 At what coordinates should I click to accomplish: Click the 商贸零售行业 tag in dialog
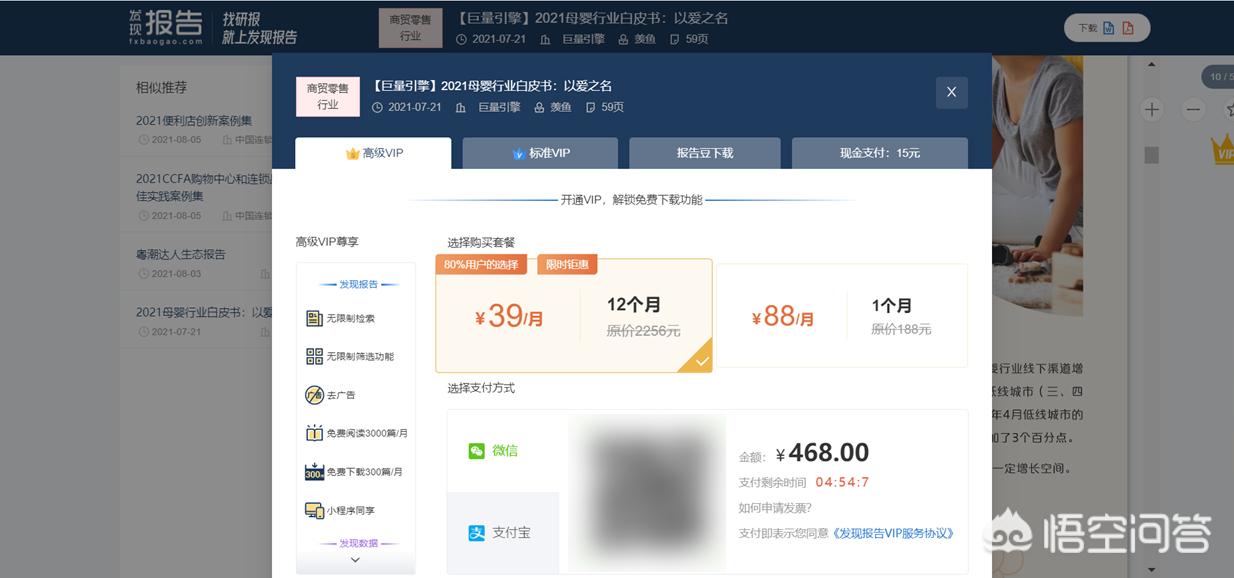(x=328, y=96)
